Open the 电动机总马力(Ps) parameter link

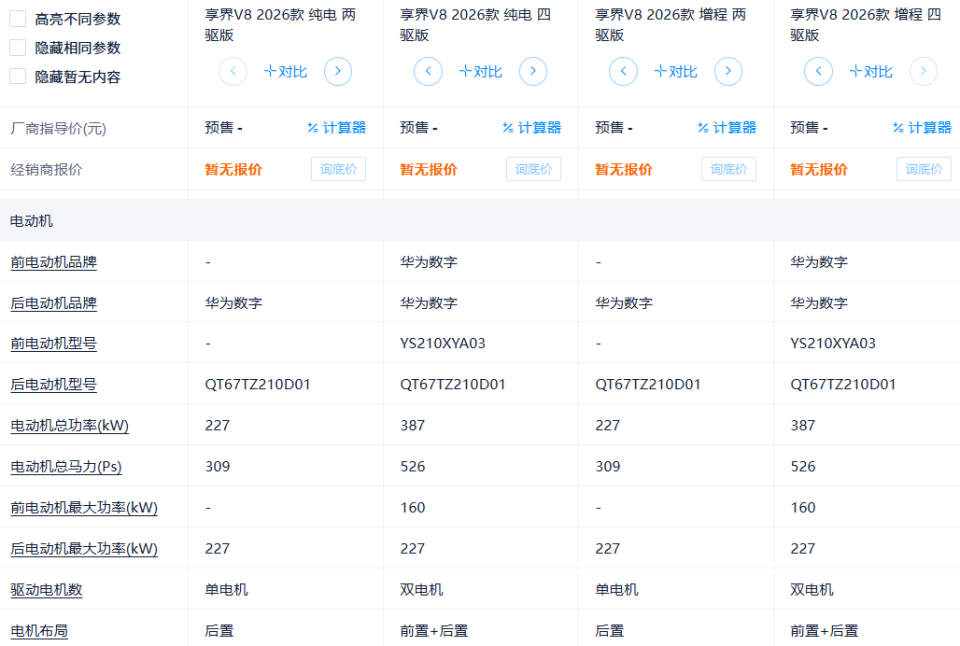pos(66,467)
